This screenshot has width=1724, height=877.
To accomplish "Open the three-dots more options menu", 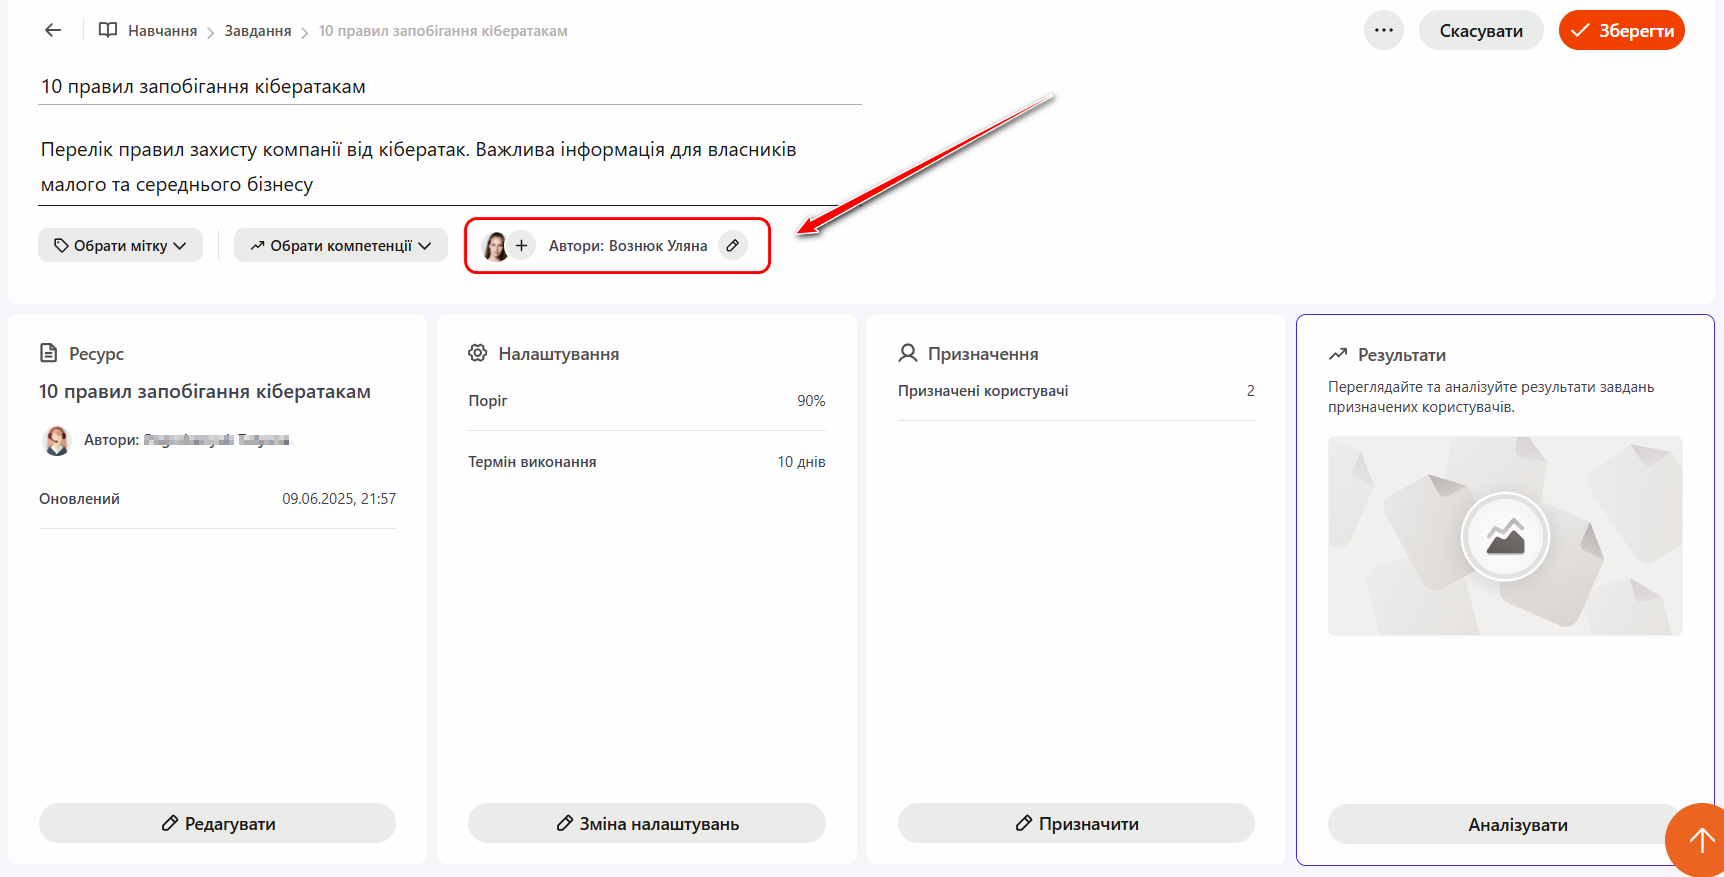I will [1383, 31].
